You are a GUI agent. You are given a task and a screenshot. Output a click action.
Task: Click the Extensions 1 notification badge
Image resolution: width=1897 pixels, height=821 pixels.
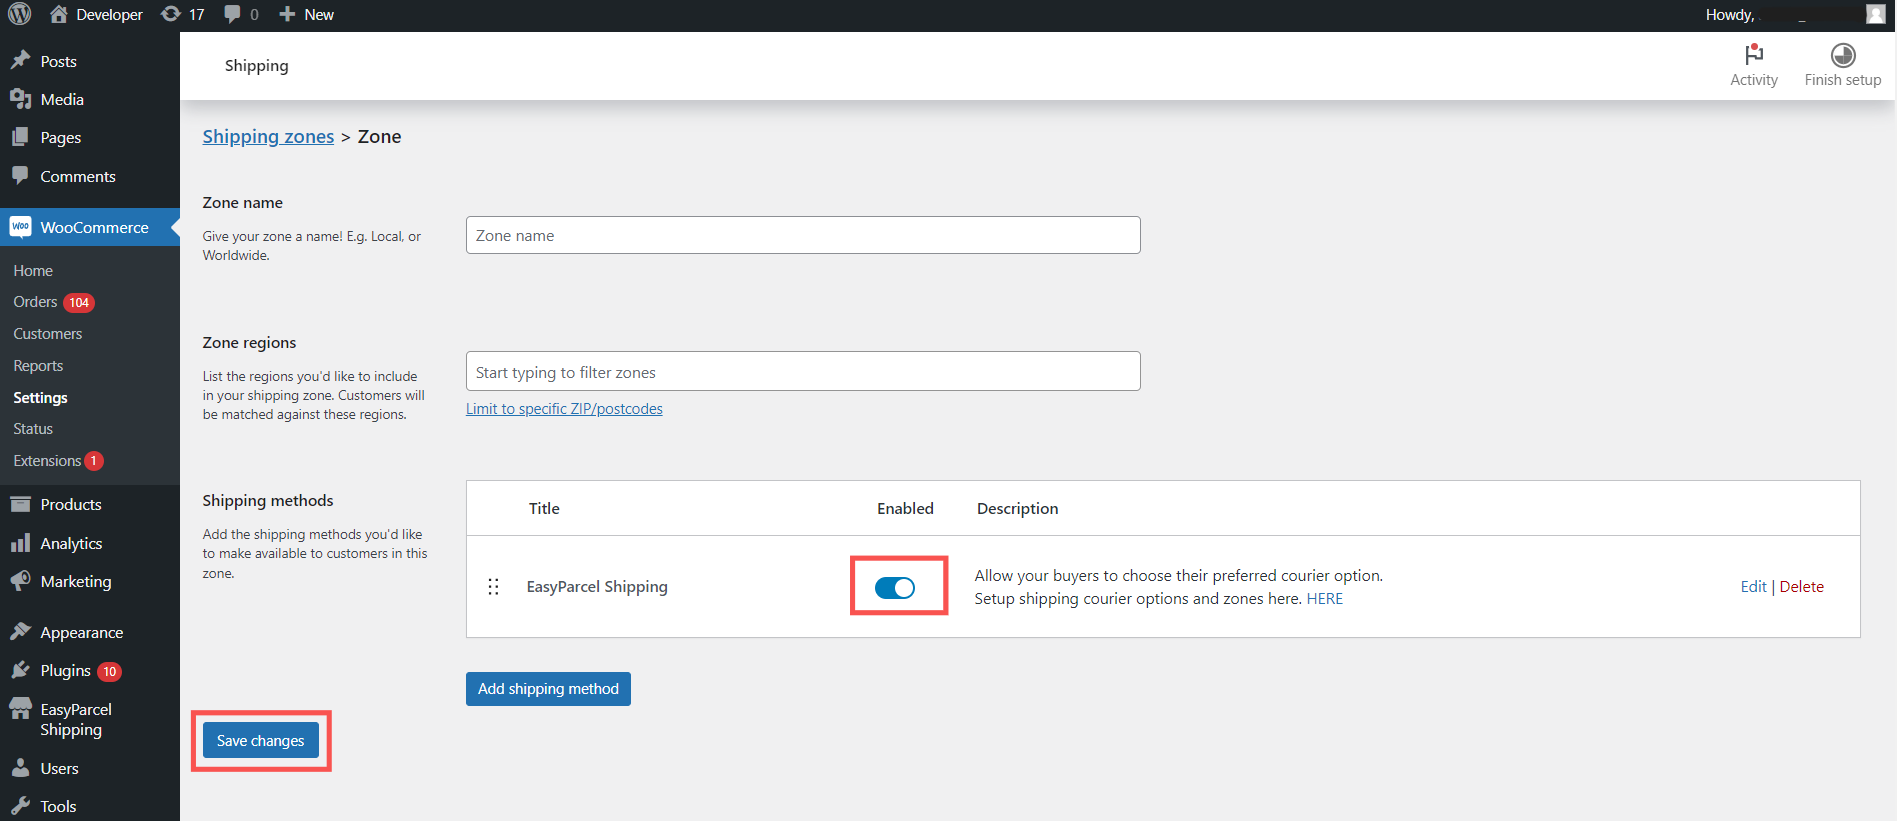(x=94, y=461)
